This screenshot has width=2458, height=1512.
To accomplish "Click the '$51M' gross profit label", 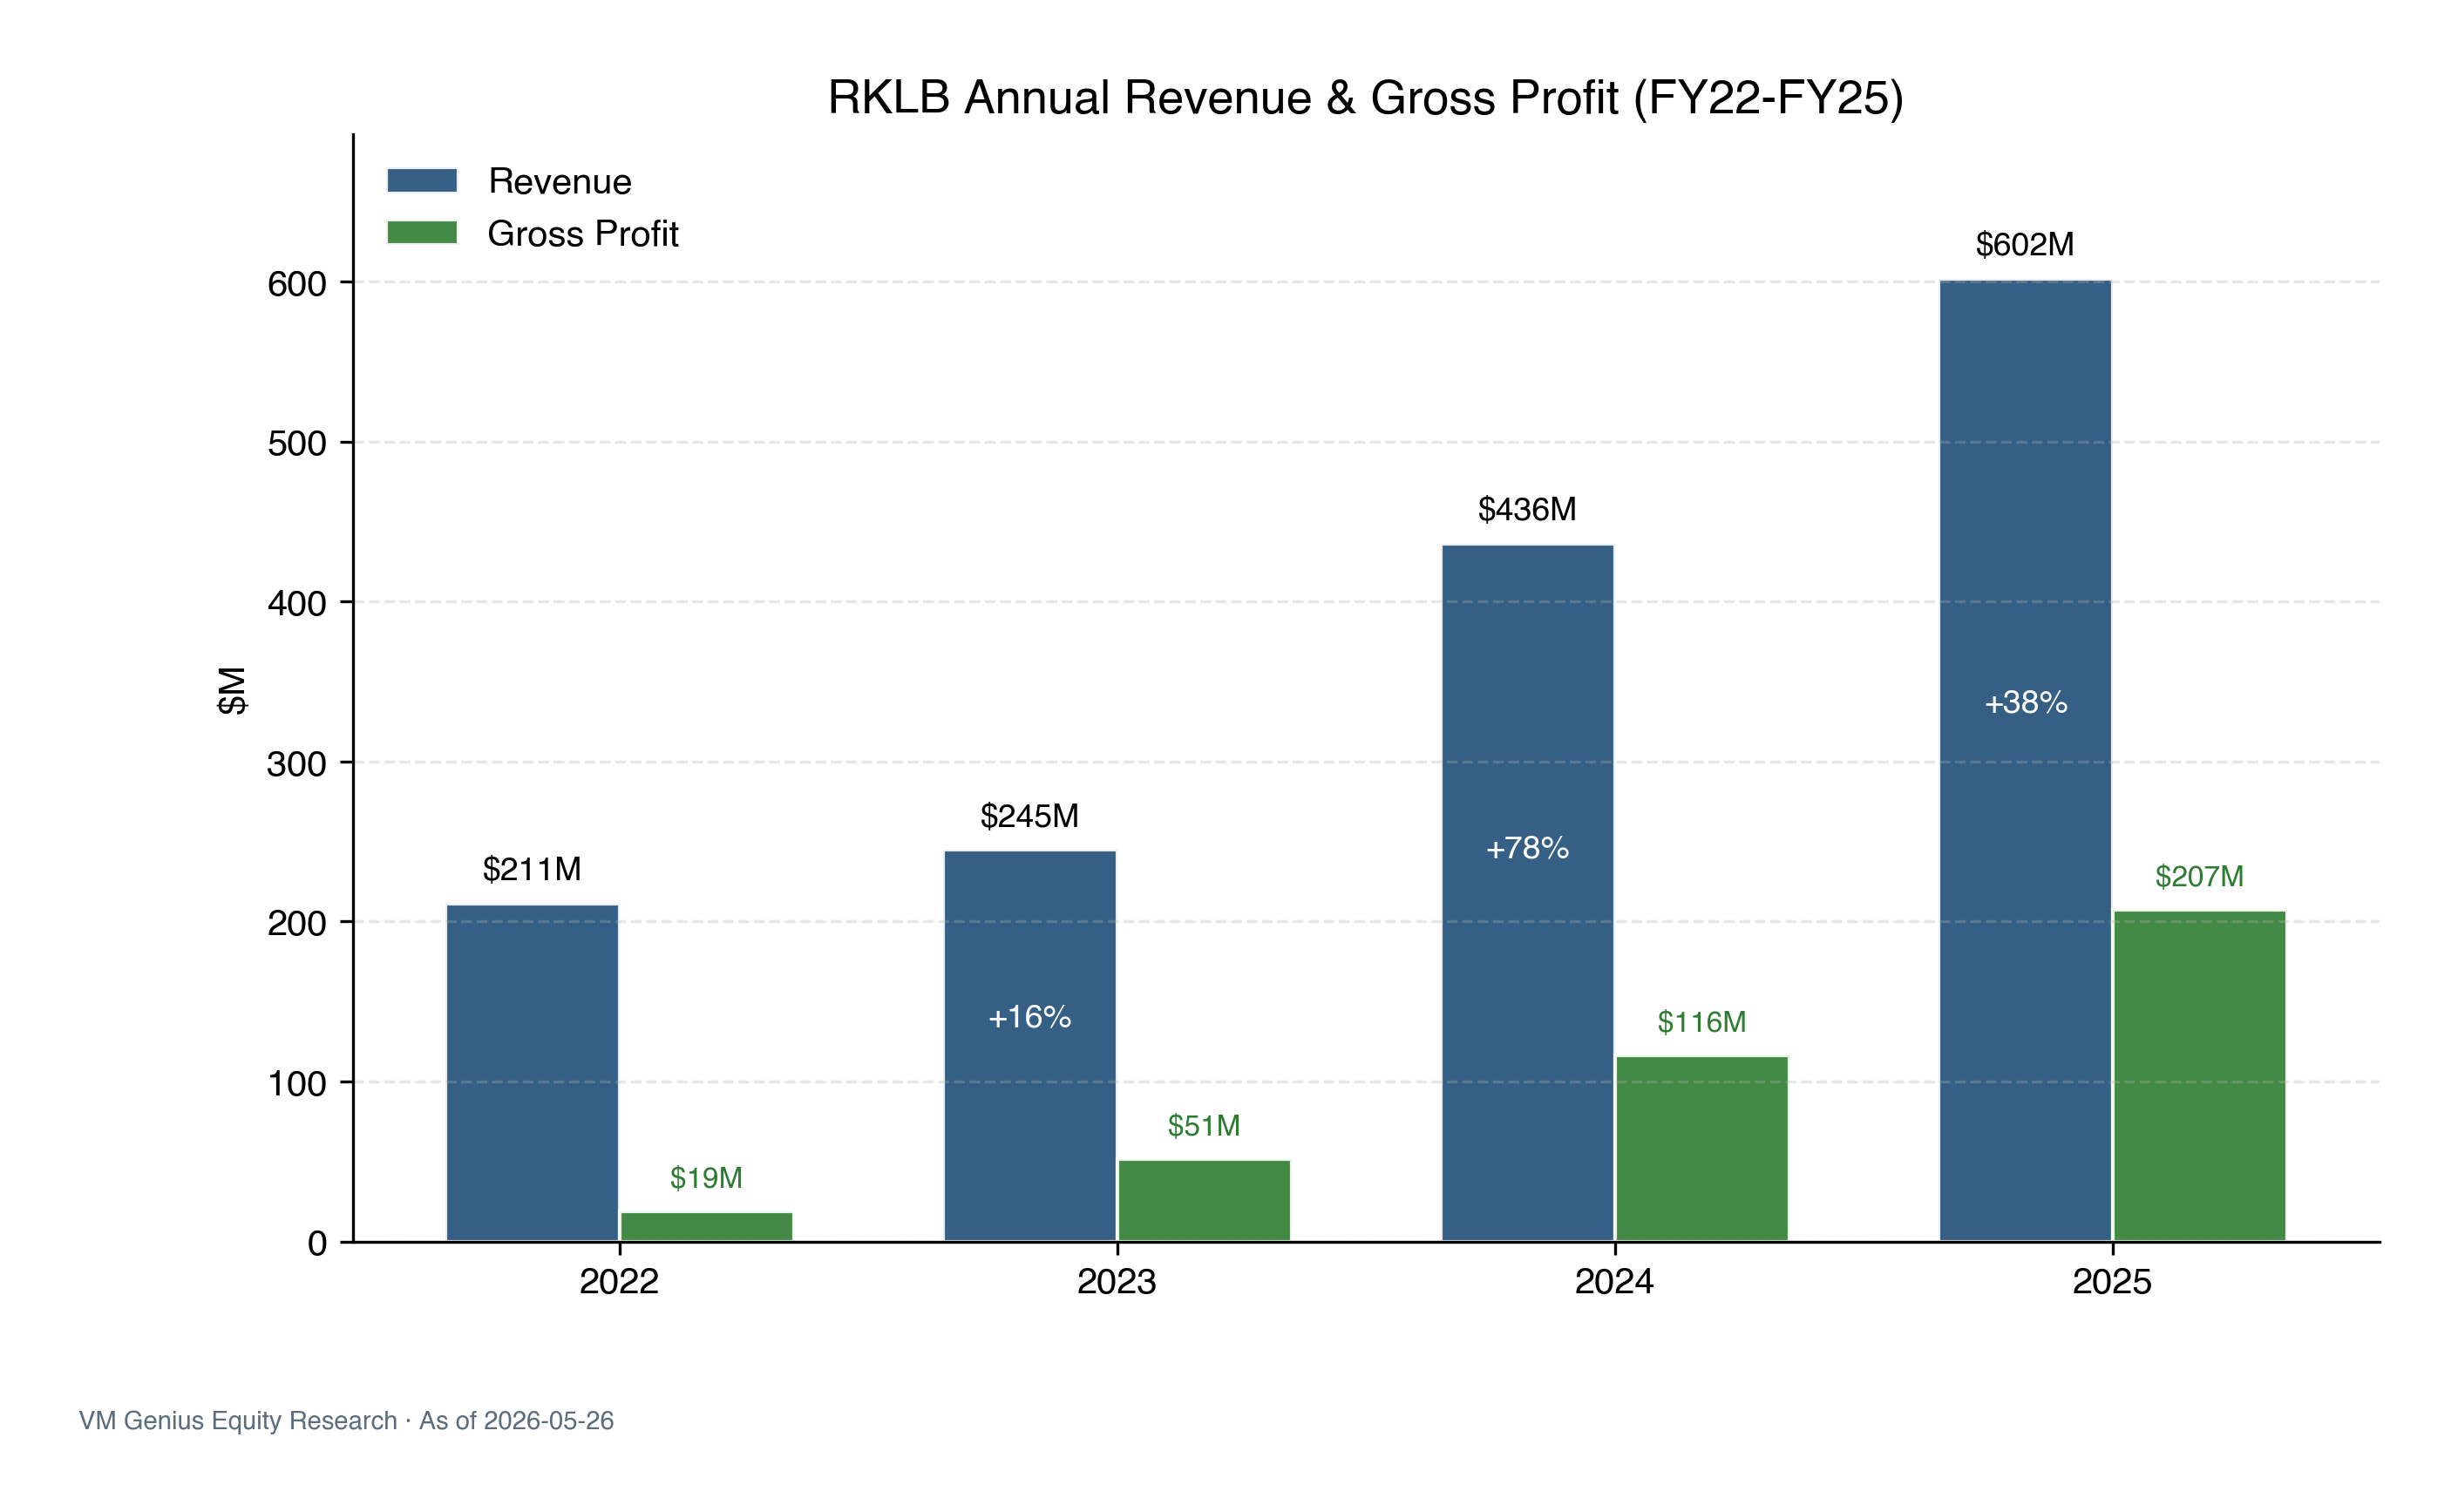I will point(1204,1125).
